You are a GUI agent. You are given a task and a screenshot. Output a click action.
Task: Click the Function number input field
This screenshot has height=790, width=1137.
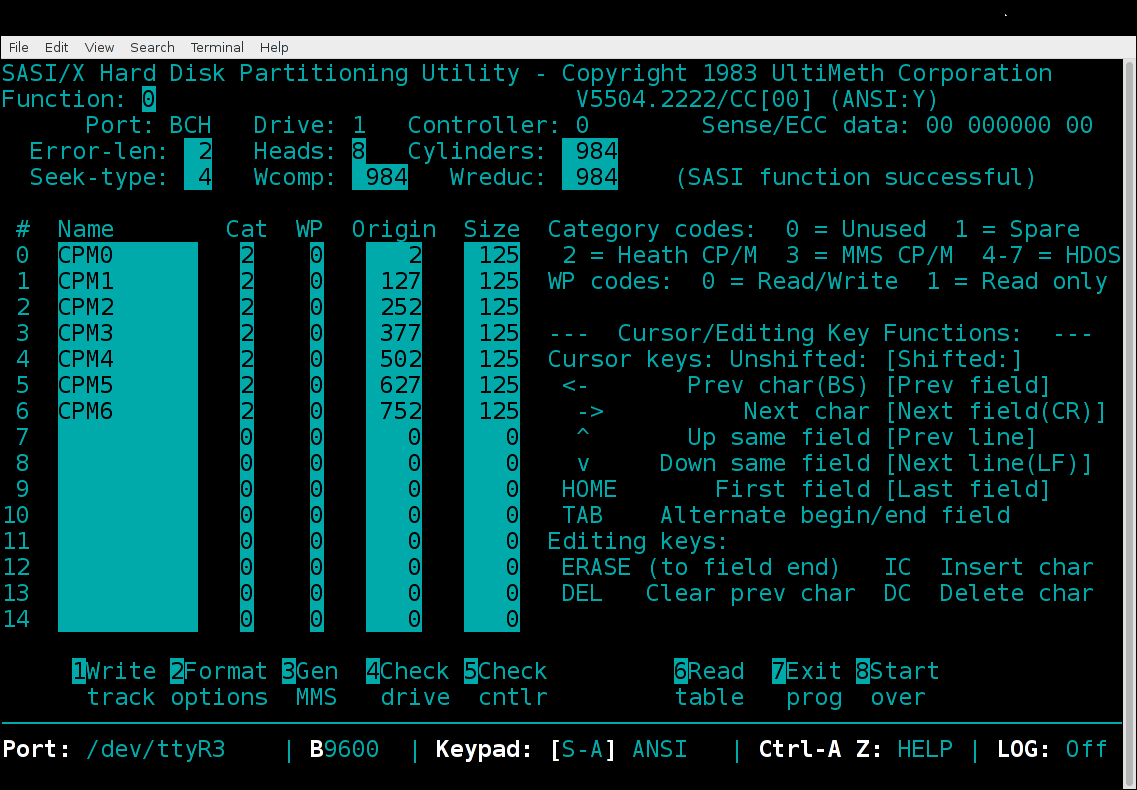click(148, 99)
